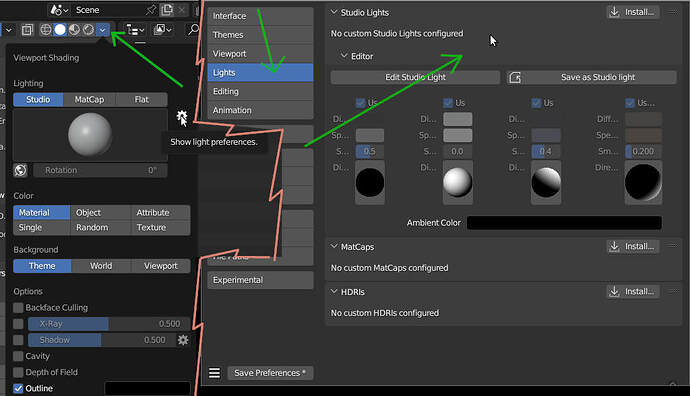The width and height of the screenshot is (690, 396).
Task: Open the viewport shading options dropdown arrow
Action: tap(103, 29)
